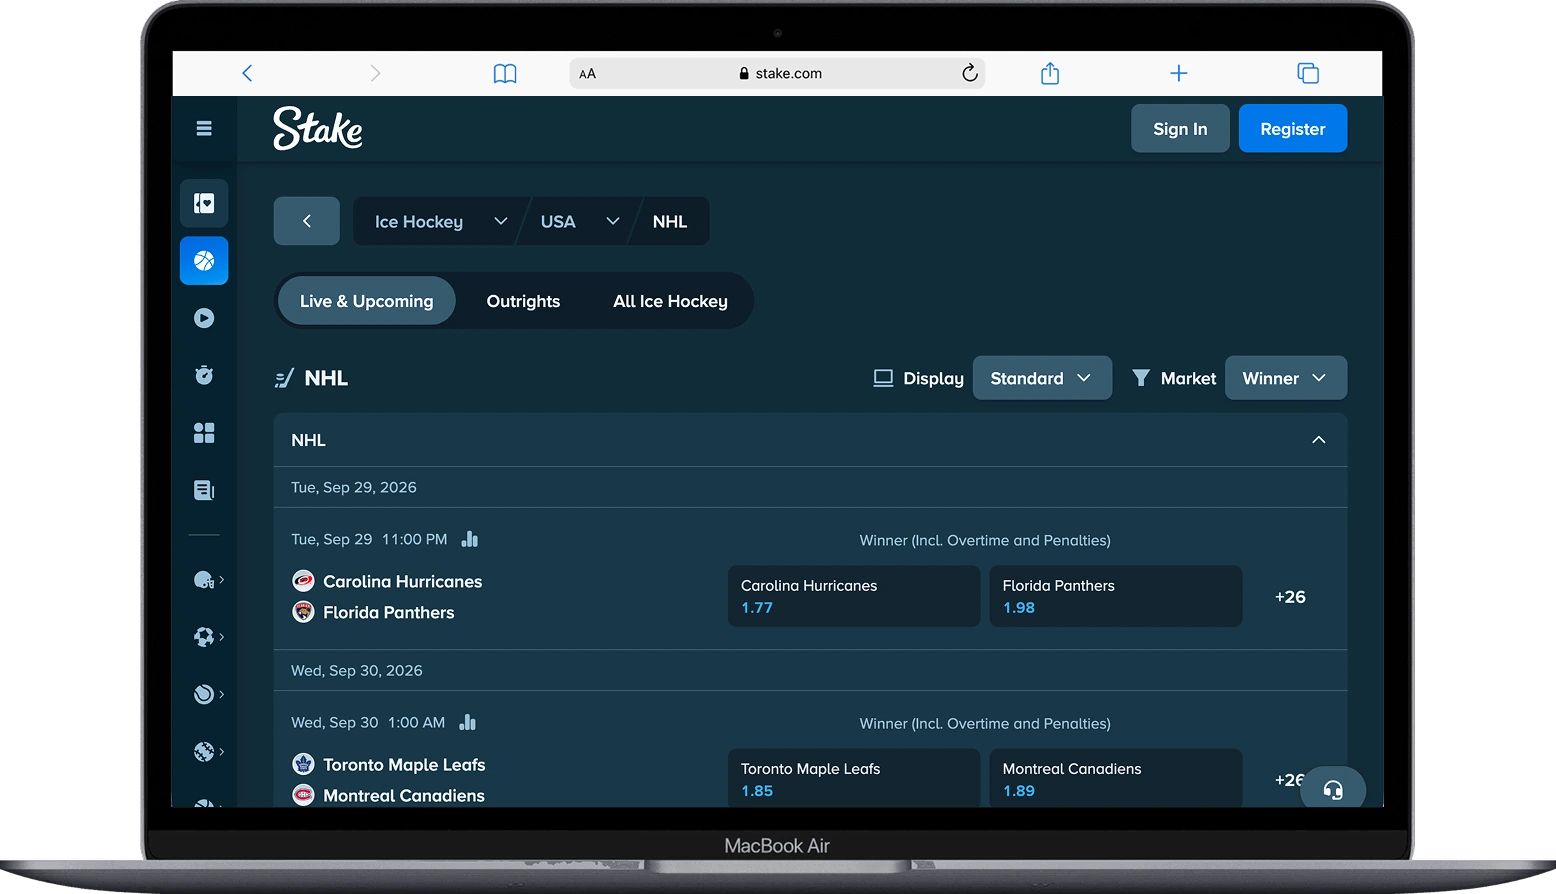Screen dimensions: 1556x894
Task: Click the 'Tue, Sep 29, 2026' date header
Action: point(354,487)
